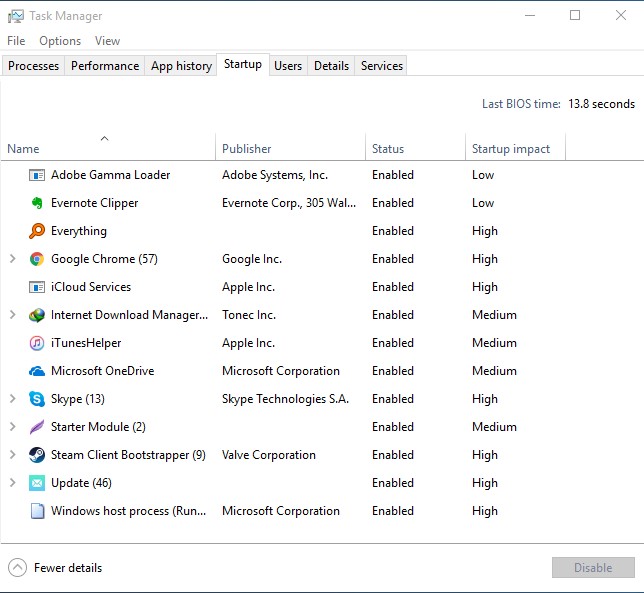Image resolution: width=644 pixels, height=593 pixels.
Task: Click the iTunesHelper music note icon
Action: pos(37,343)
